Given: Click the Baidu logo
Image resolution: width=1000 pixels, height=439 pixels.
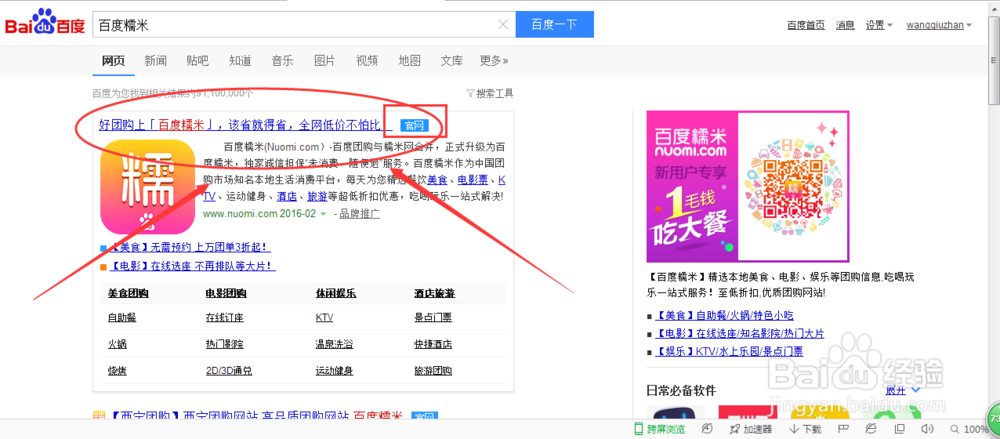Looking at the screenshot, I should click(x=45, y=23).
